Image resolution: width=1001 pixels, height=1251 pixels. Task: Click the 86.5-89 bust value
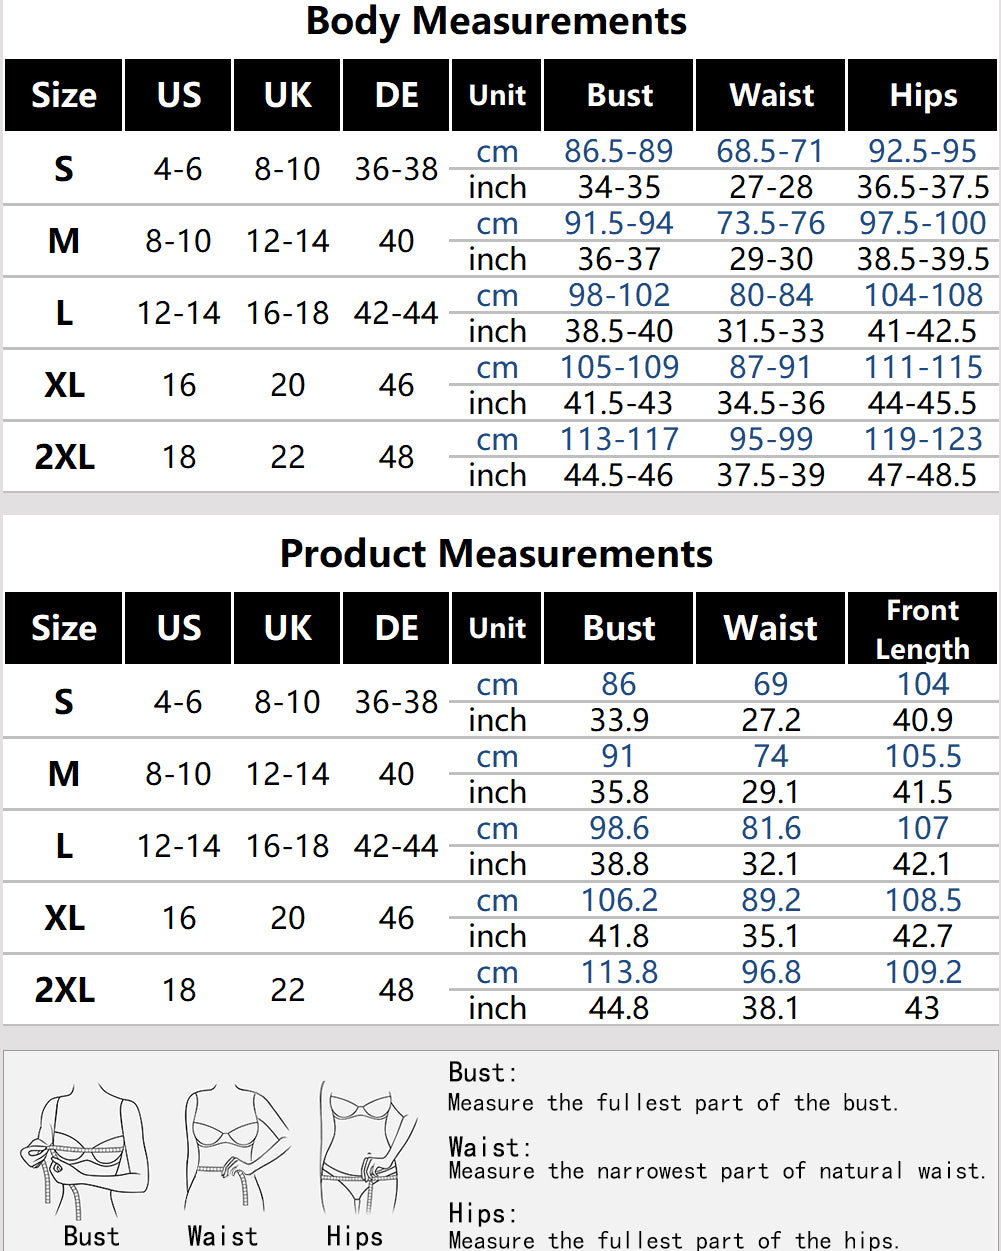619,151
